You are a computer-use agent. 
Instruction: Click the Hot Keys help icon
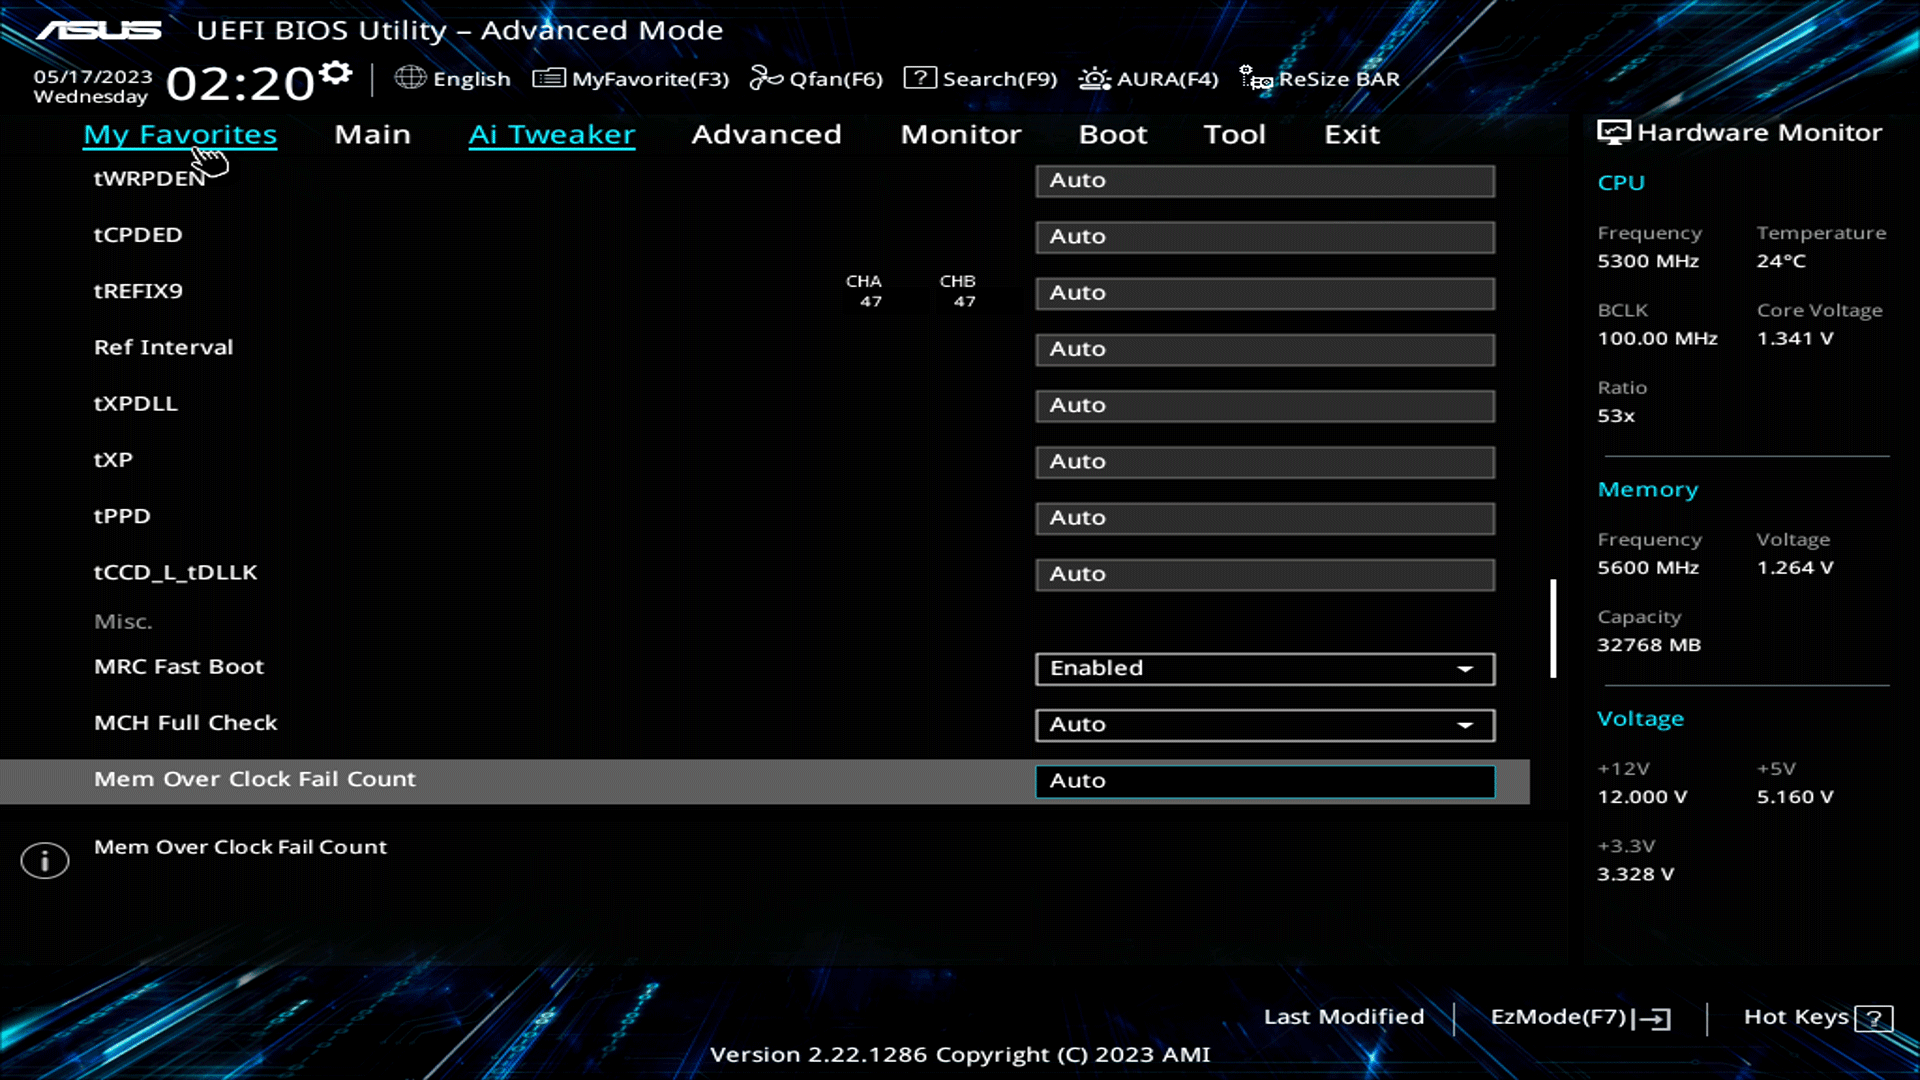pyautogui.click(x=1873, y=1017)
